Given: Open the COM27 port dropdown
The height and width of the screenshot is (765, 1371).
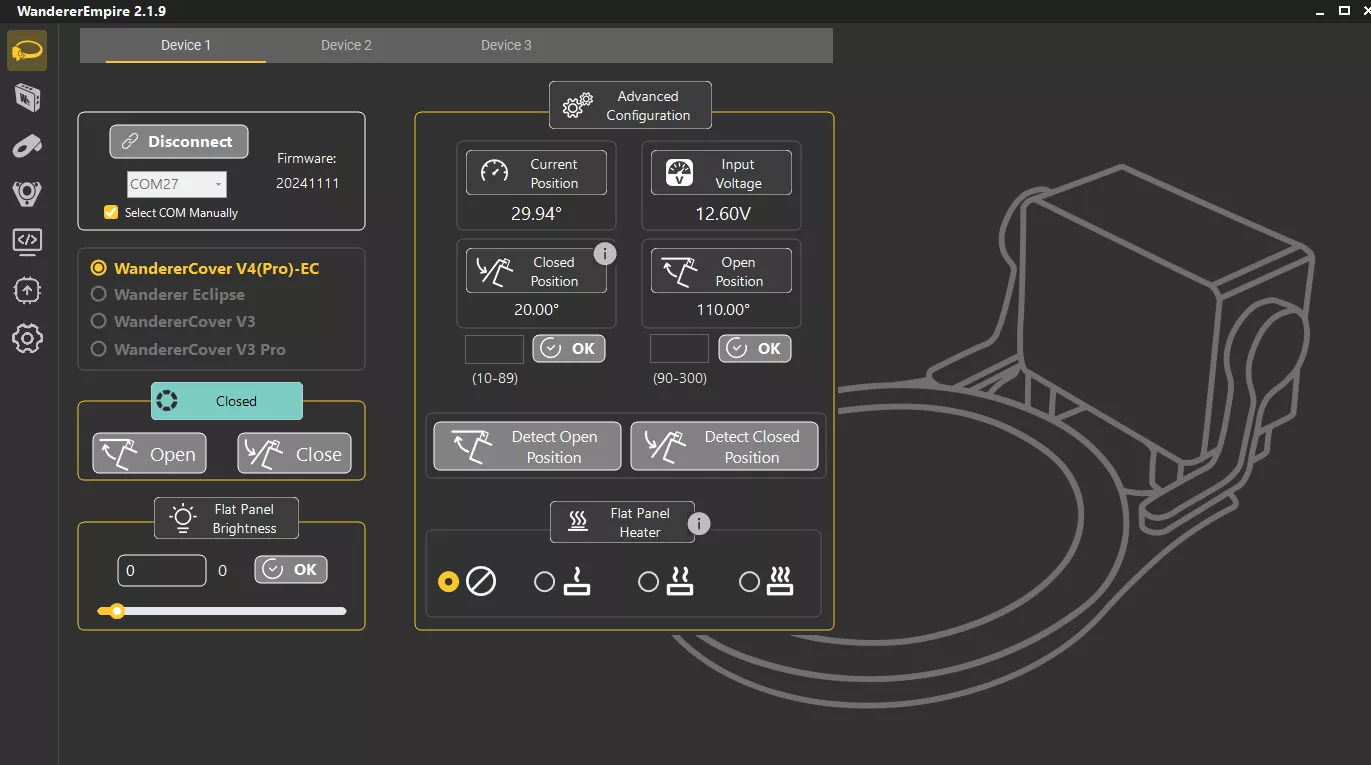Looking at the screenshot, I should click(x=177, y=185).
